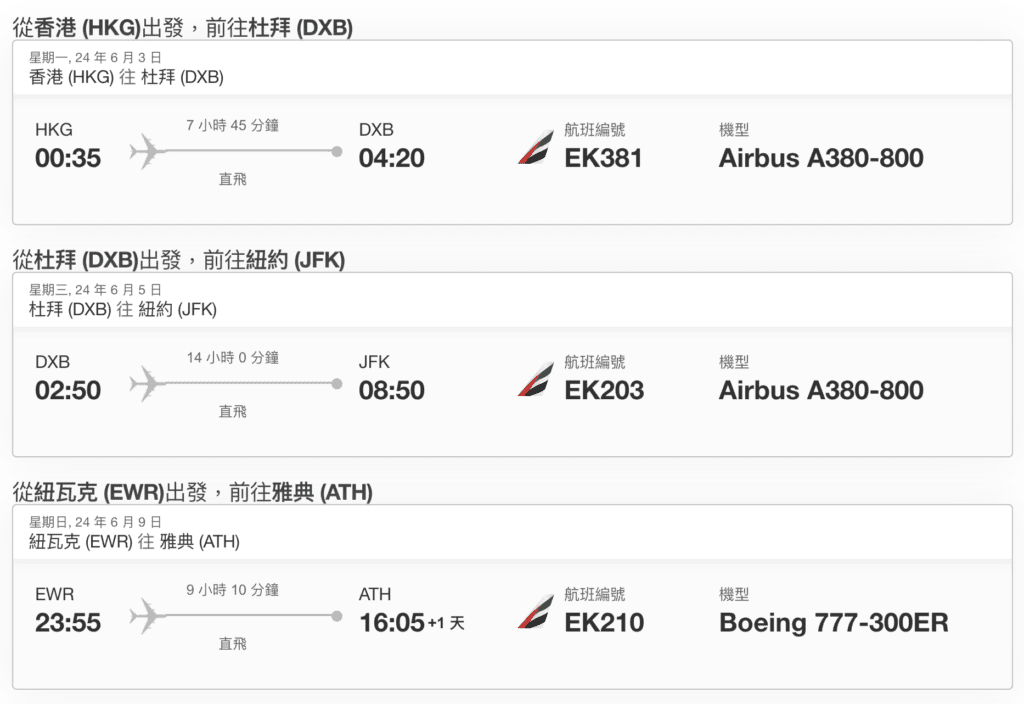
Task: Click the arrival dot on the 7小時45分鐘 route line
Action: (337, 152)
